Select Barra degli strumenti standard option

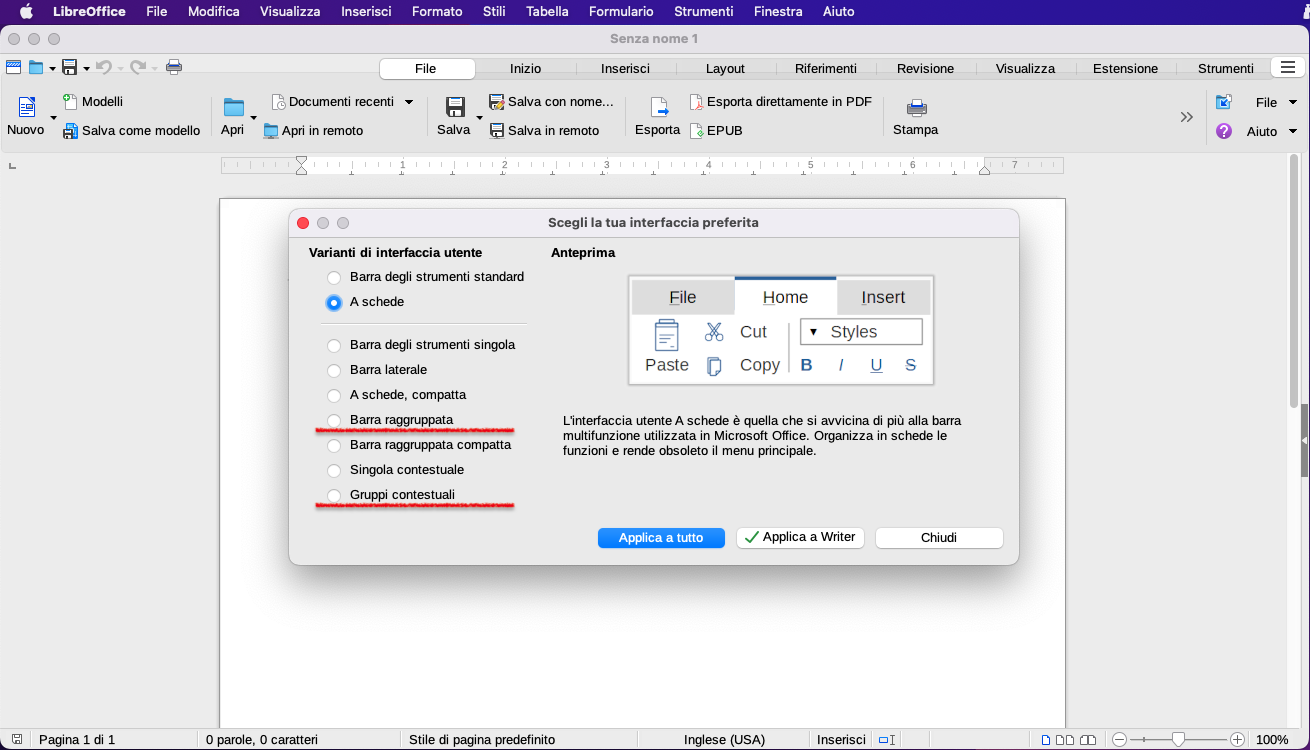pos(334,277)
